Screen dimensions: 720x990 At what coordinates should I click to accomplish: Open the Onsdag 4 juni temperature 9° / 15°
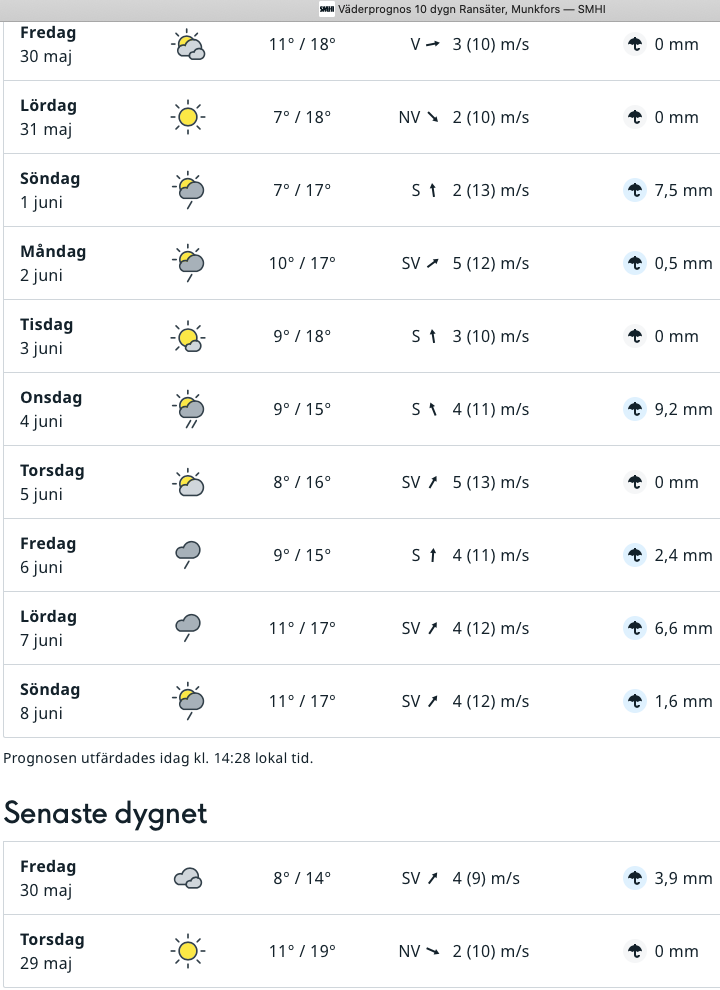click(x=302, y=409)
